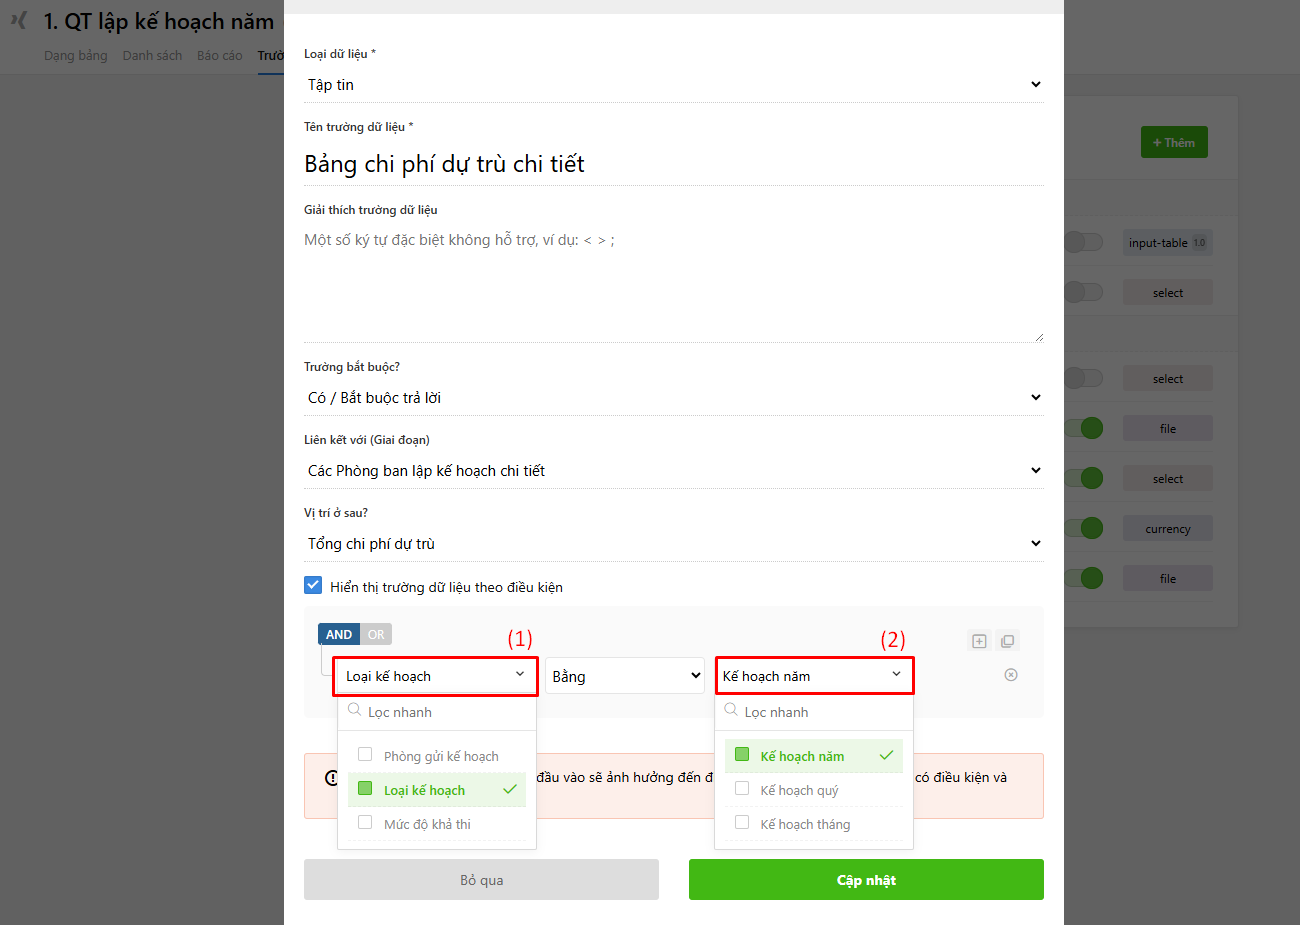The image size is (1300, 925).
Task: Click the app logo beside the page title
Action: pyautogui.click(x=18, y=20)
